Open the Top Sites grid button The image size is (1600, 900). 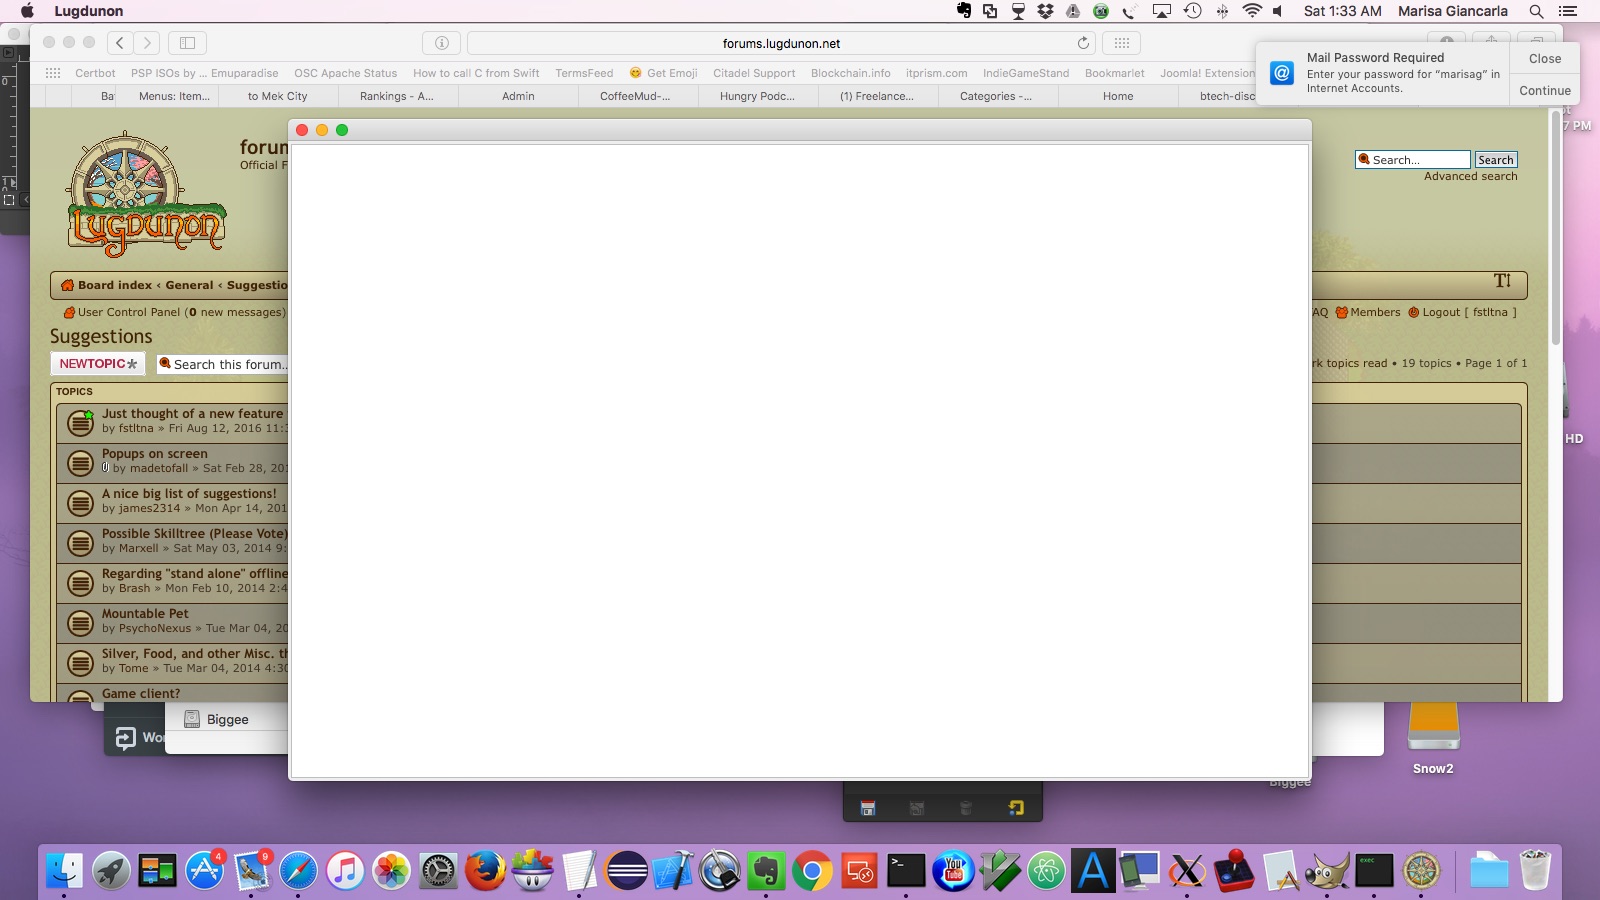tap(1121, 43)
